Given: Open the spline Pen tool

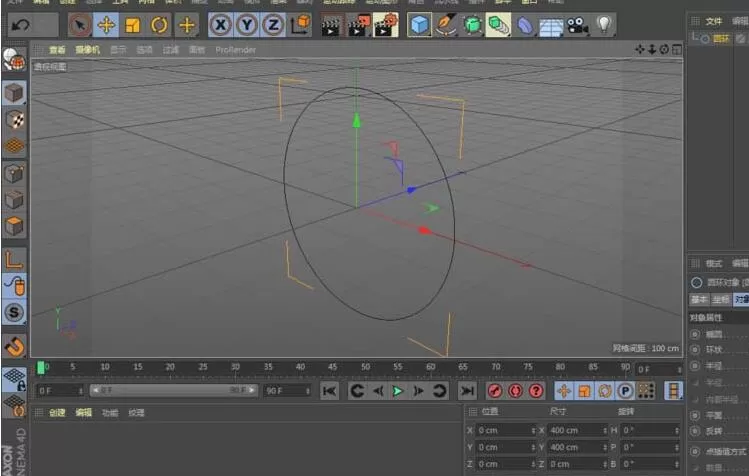Looking at the screenshot, I should click(x=446, y=25).
